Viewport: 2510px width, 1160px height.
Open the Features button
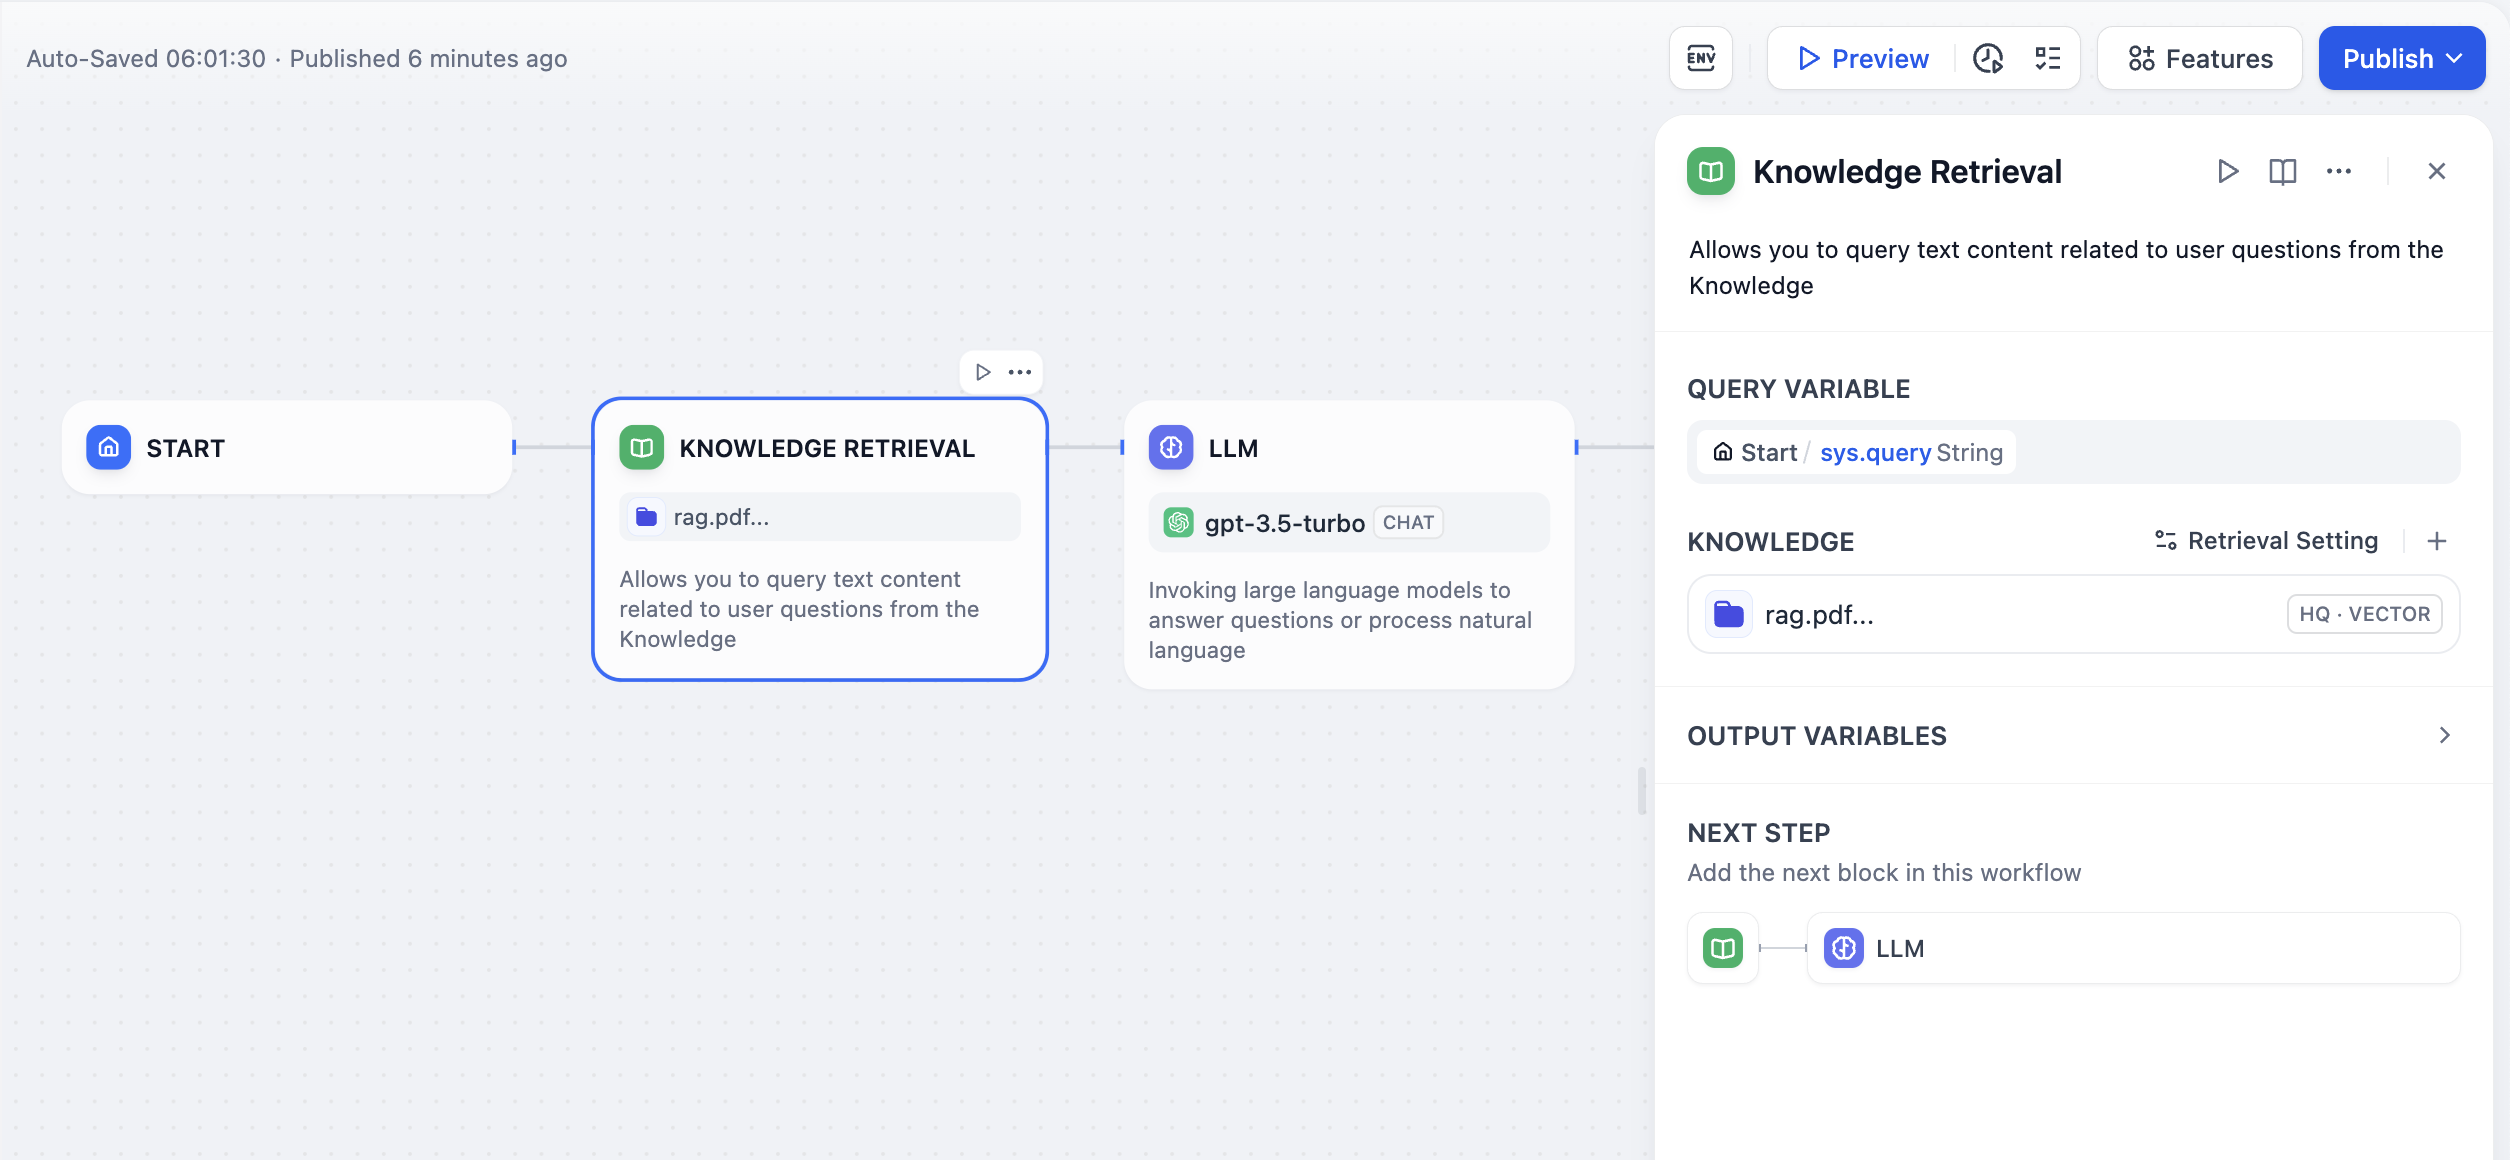2200,58
